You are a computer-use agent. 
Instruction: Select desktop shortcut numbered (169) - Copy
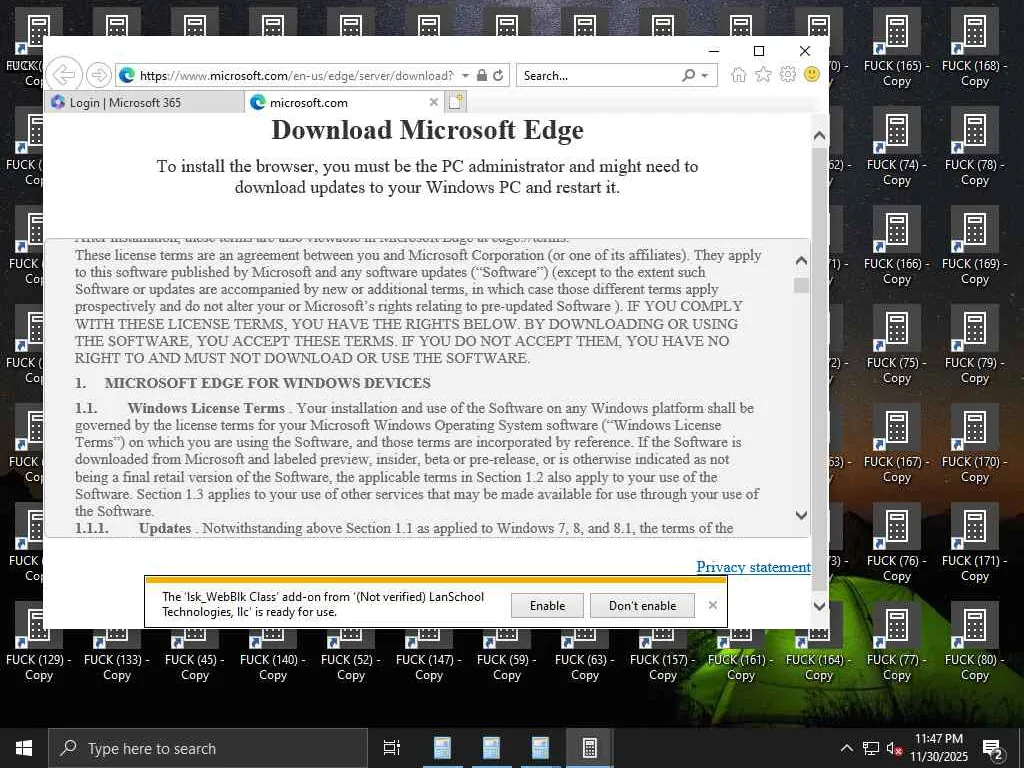tap(974, 248)
